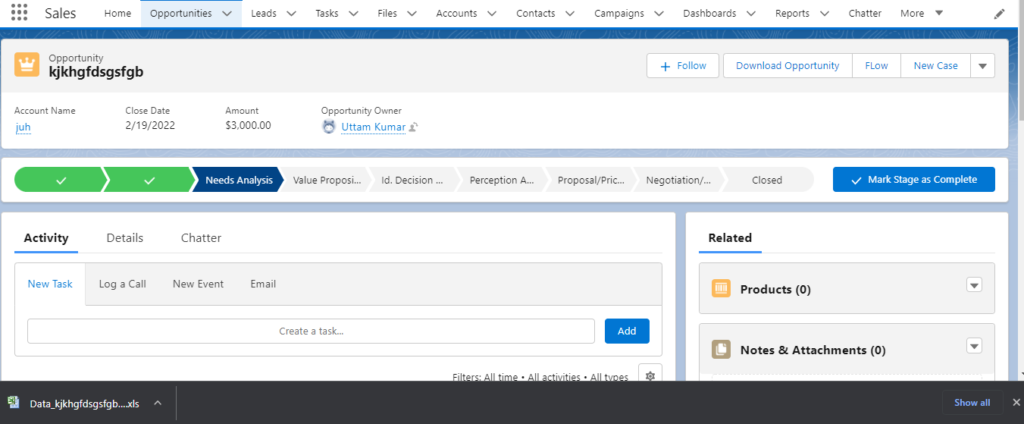Close the downloads bar
The width and height of the screenshot is (1024, 424).
[1016, 402]
